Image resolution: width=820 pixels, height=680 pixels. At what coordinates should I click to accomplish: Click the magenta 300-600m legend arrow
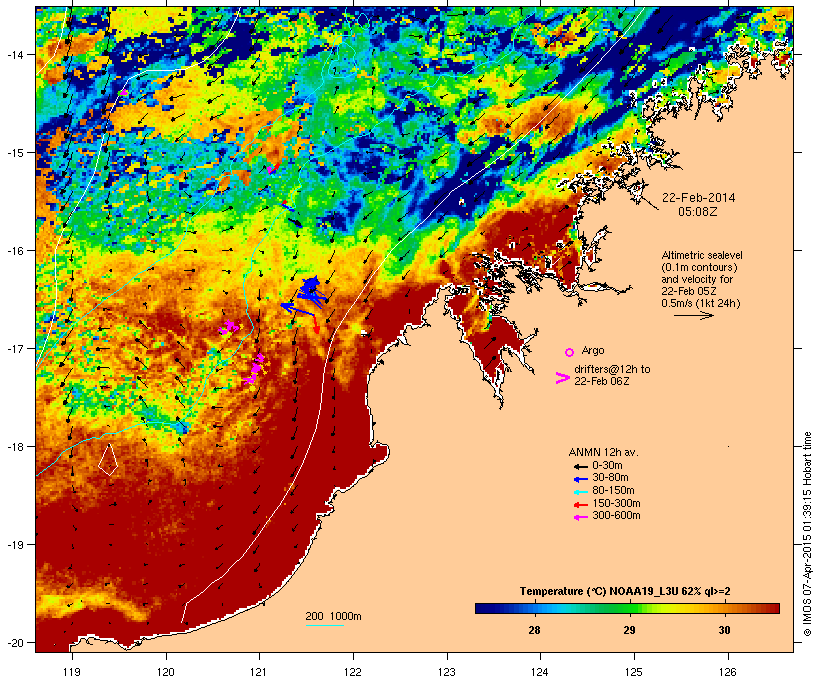coord(580,517)
